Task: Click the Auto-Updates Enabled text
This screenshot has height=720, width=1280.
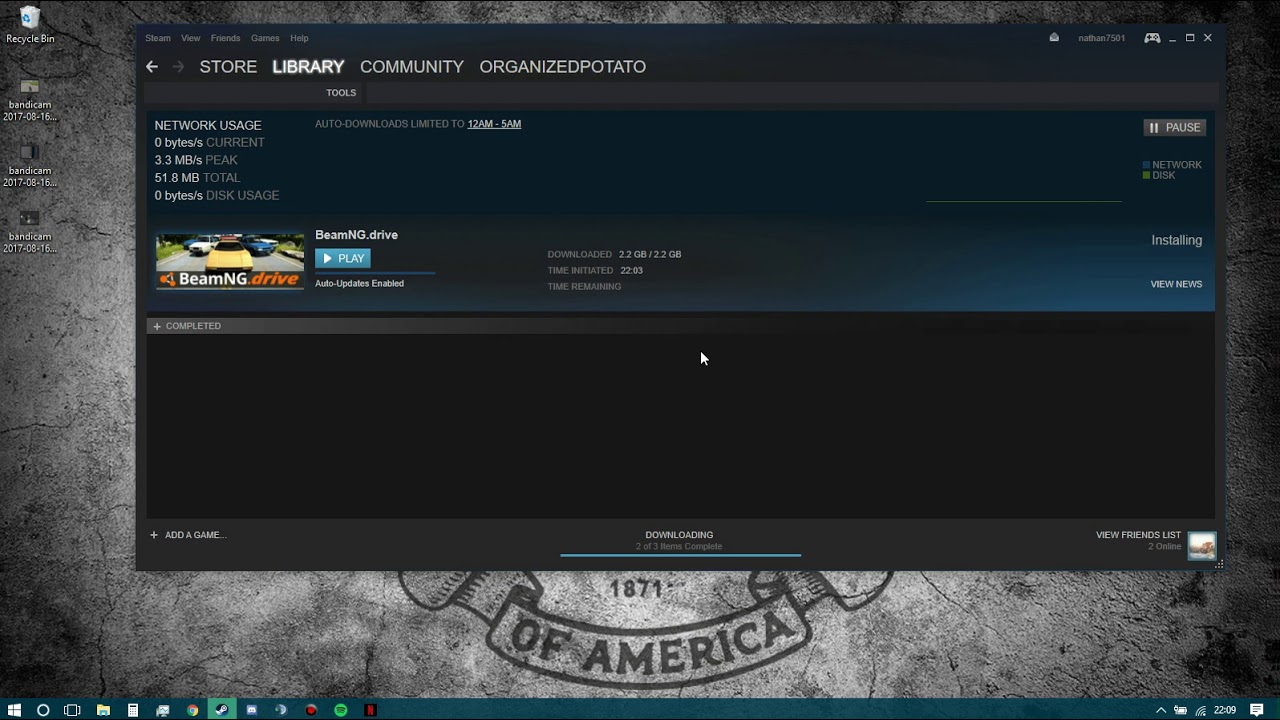Action: pyautogui.click(x=359, y=283)
